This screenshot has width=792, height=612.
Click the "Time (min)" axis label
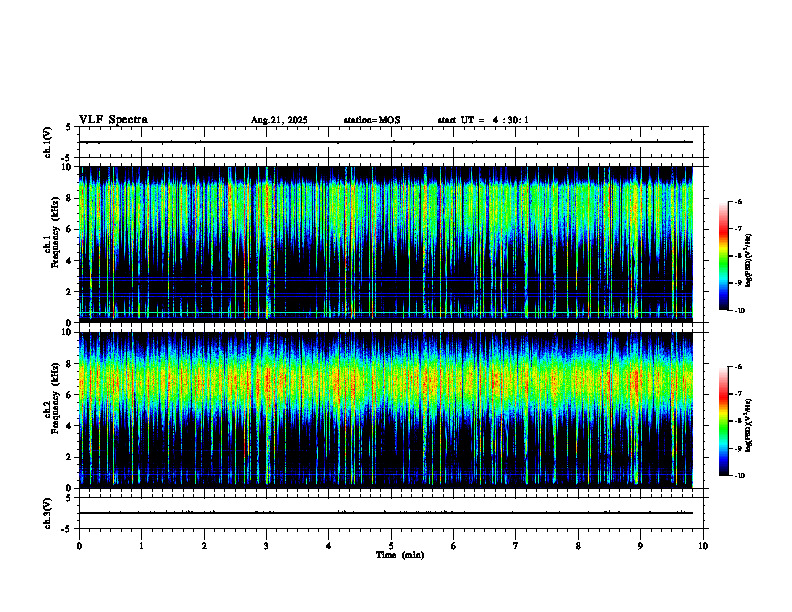tap(400, 555)
